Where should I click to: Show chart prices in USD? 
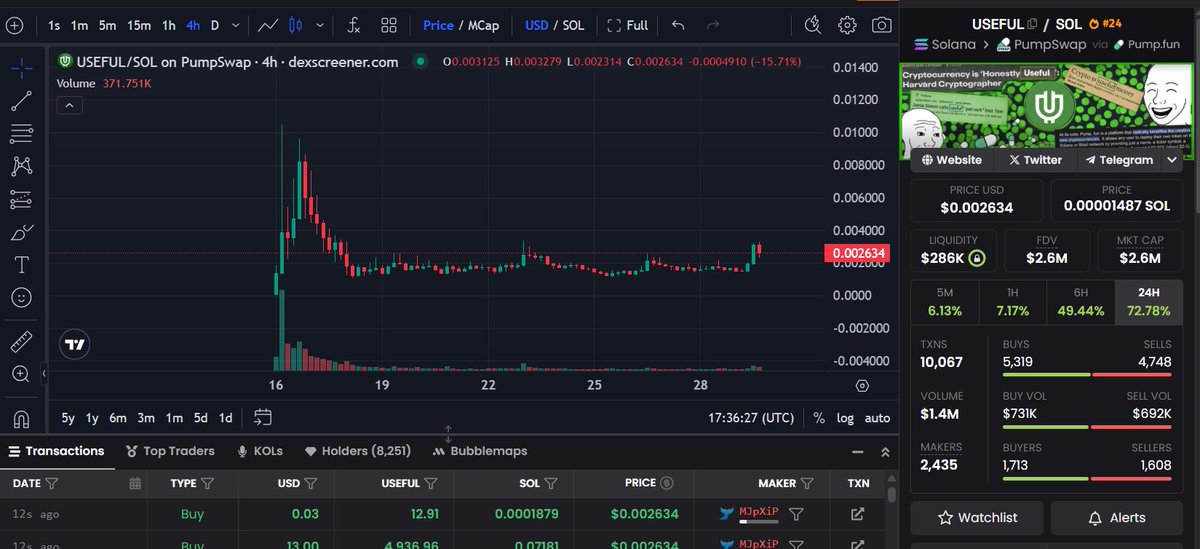[536, 25]
